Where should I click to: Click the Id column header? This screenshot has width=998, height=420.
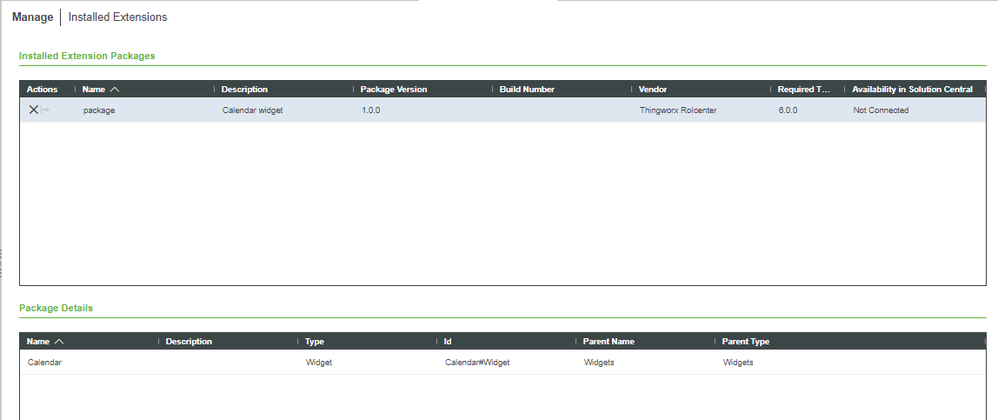447,341
